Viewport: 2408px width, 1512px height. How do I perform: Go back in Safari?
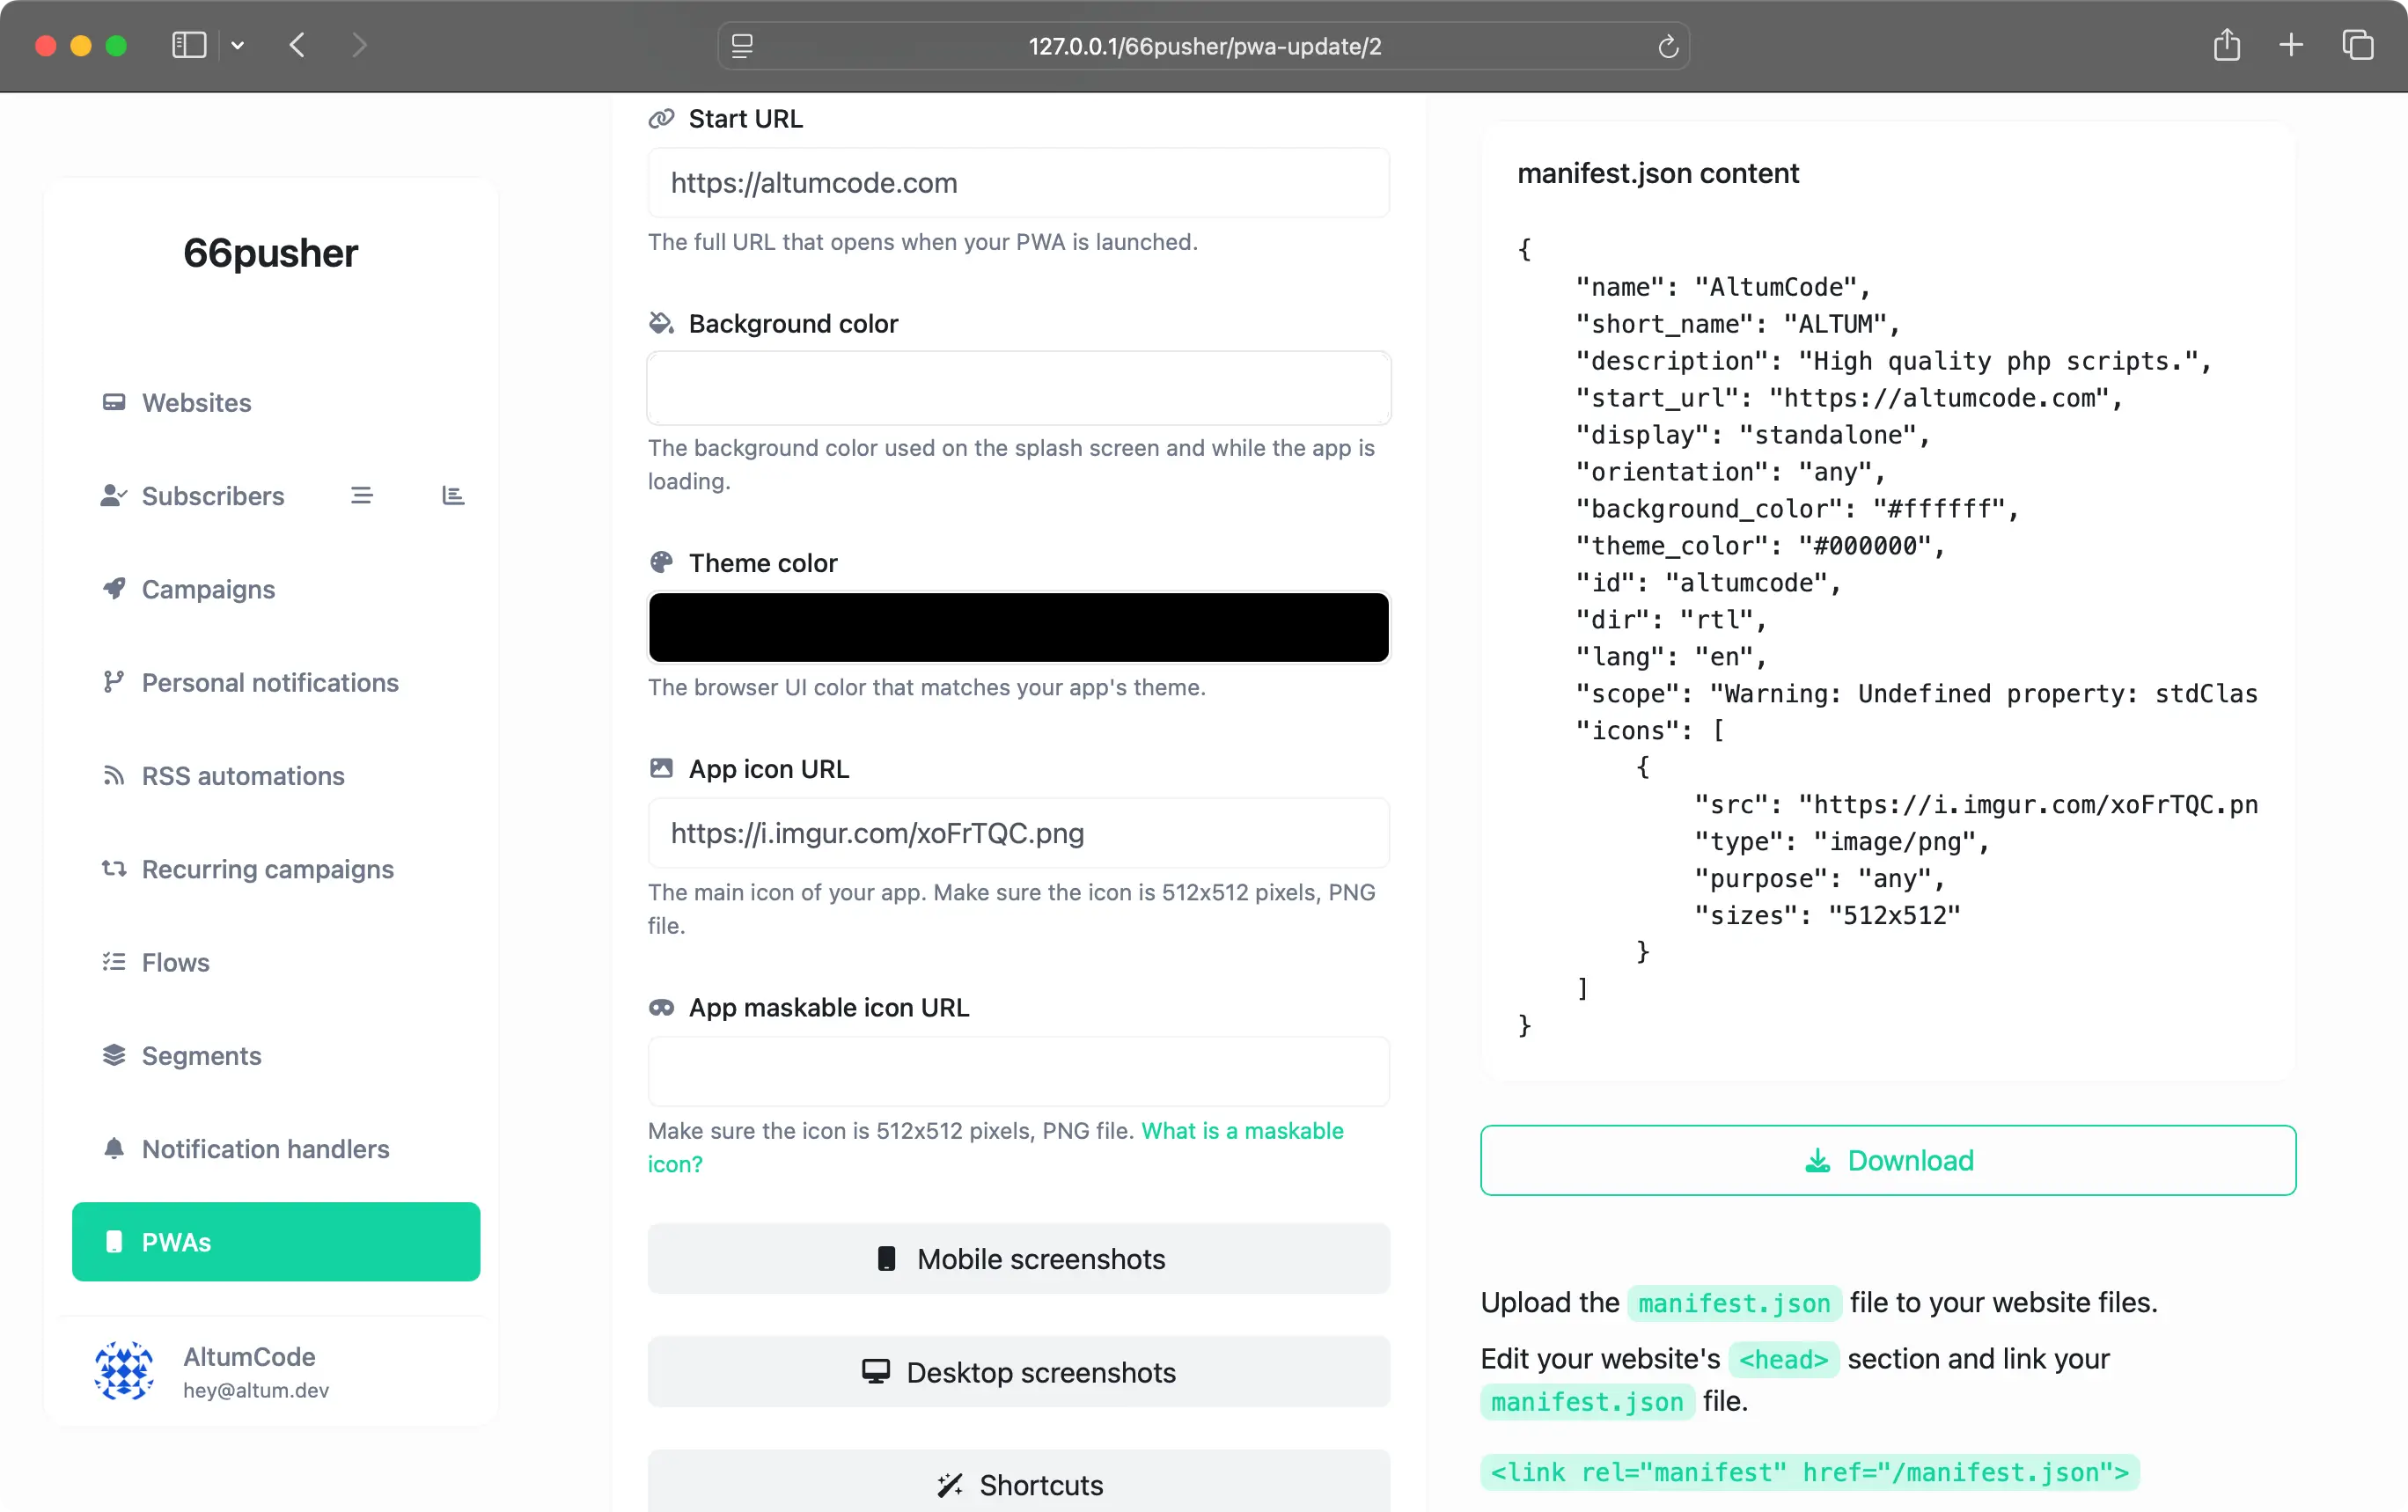pyautogui.click(x=297, y=46)
